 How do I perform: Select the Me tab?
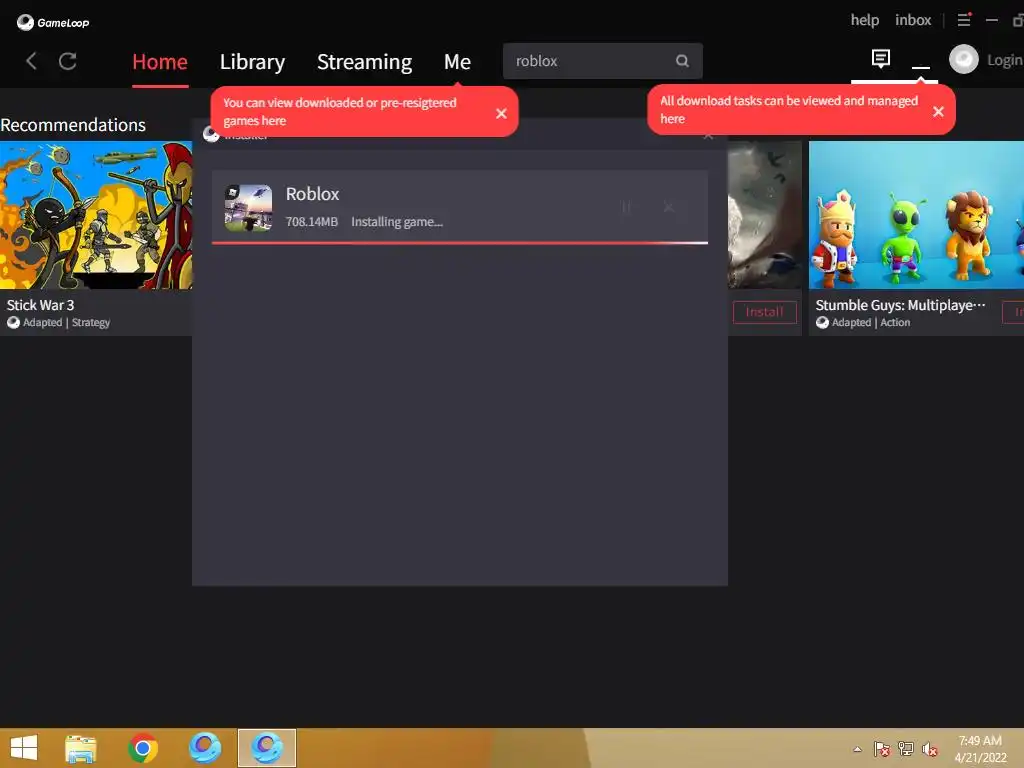point(457,61)
